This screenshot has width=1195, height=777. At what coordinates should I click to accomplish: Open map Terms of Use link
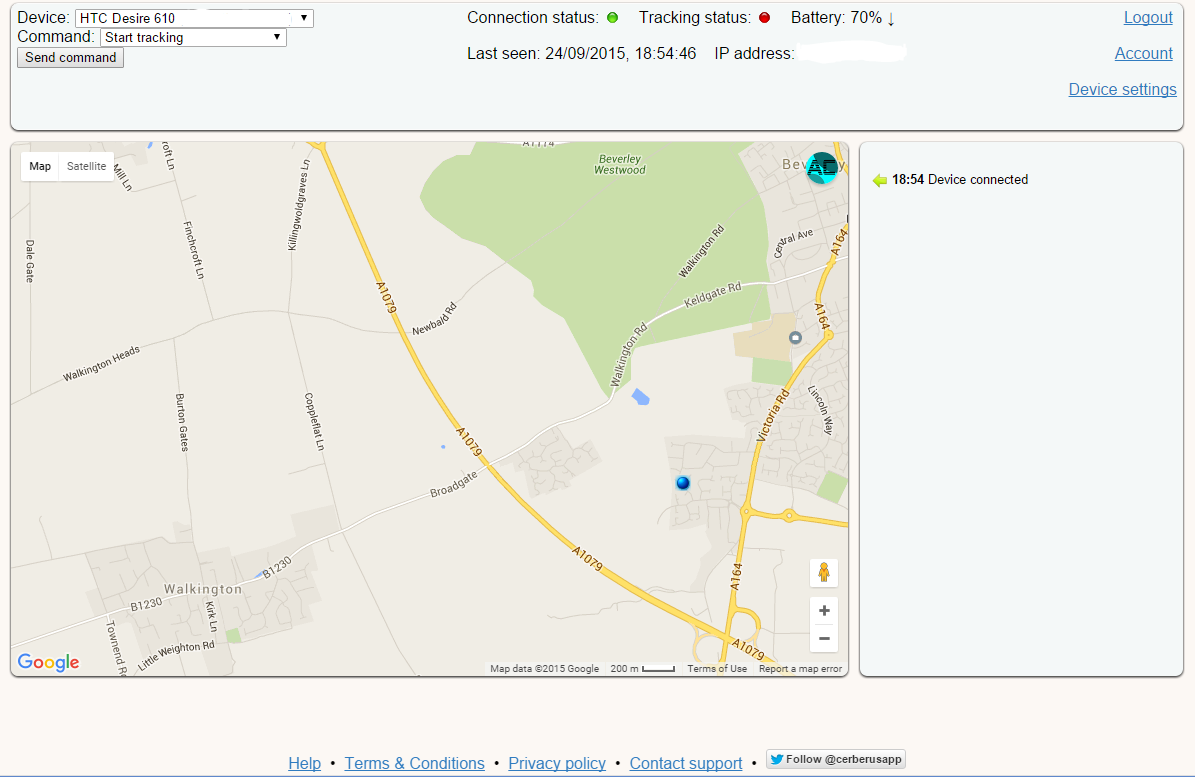(x=717, y=669)
